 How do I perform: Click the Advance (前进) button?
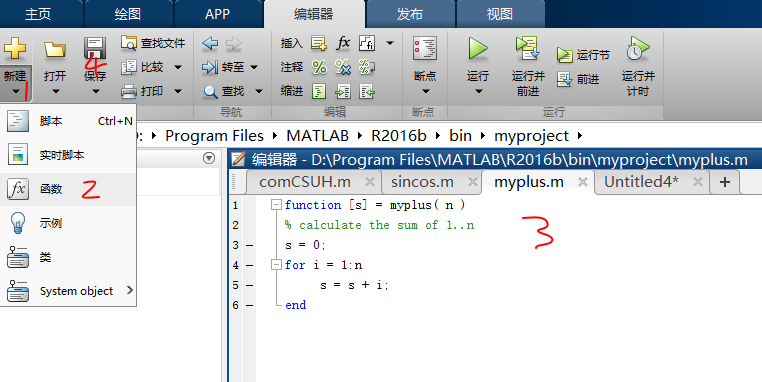(578, 79)
